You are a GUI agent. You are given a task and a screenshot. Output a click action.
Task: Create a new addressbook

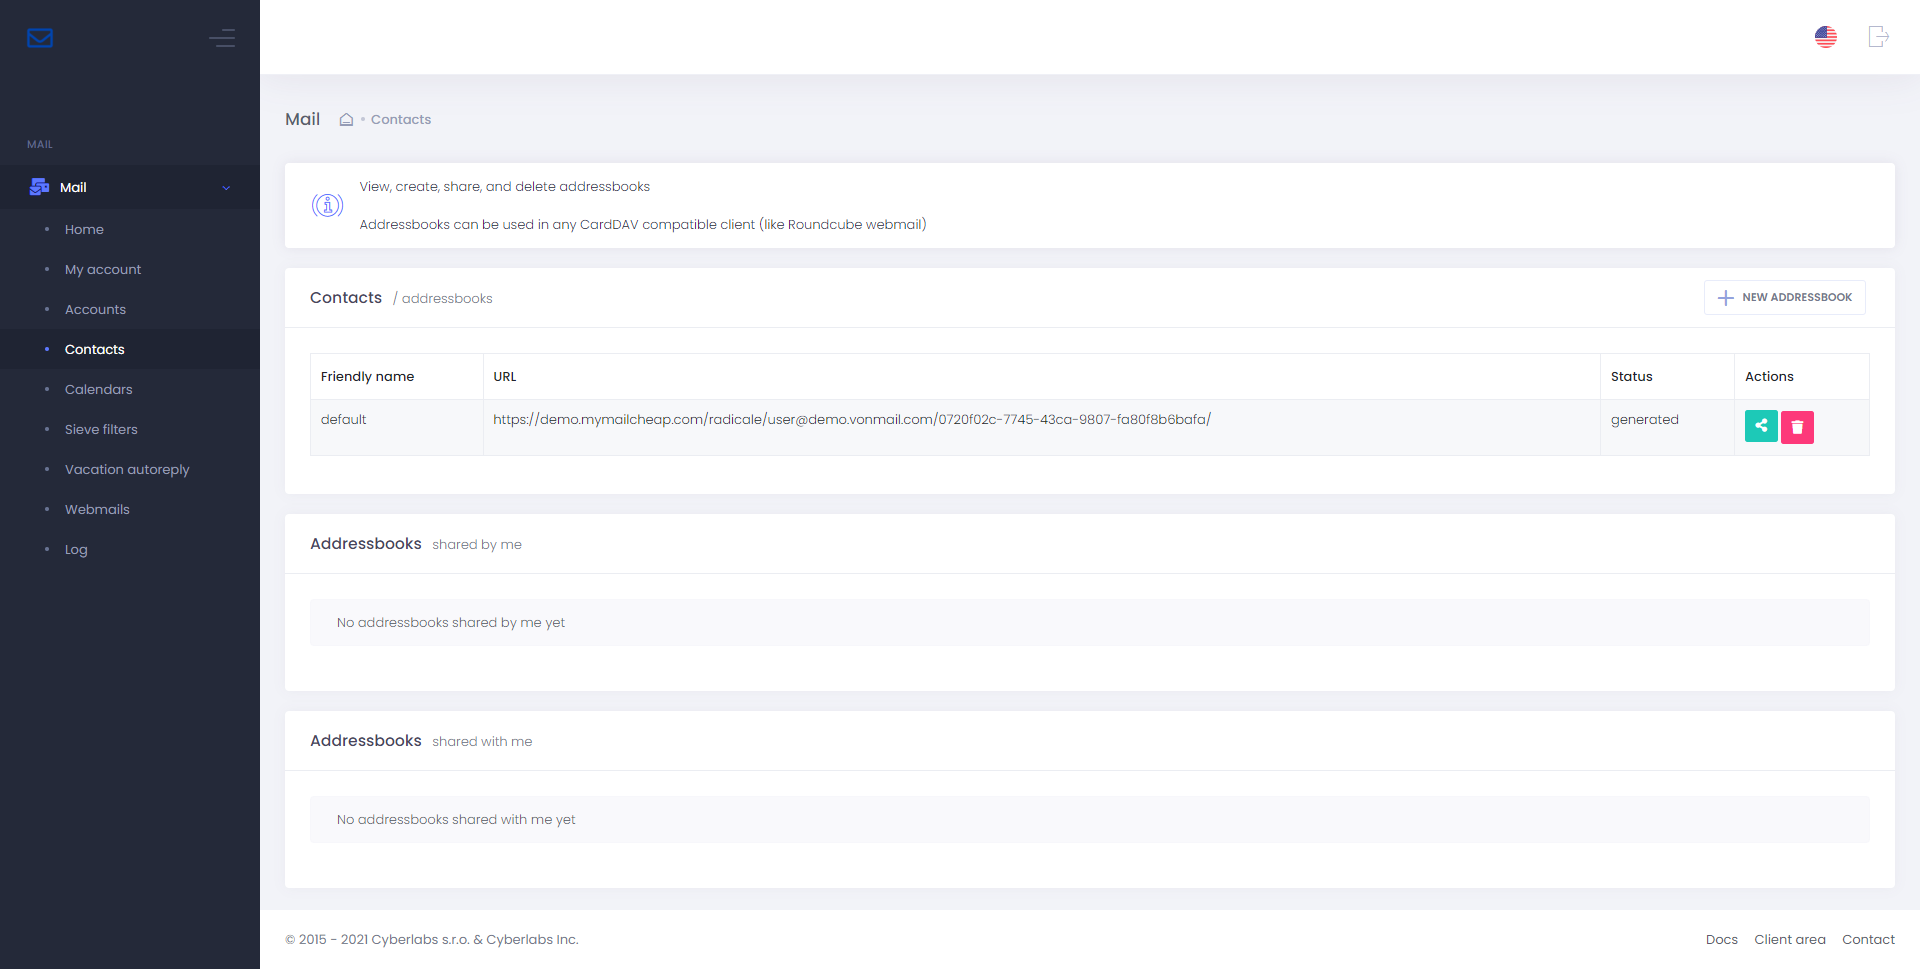tap(1784, 298)
